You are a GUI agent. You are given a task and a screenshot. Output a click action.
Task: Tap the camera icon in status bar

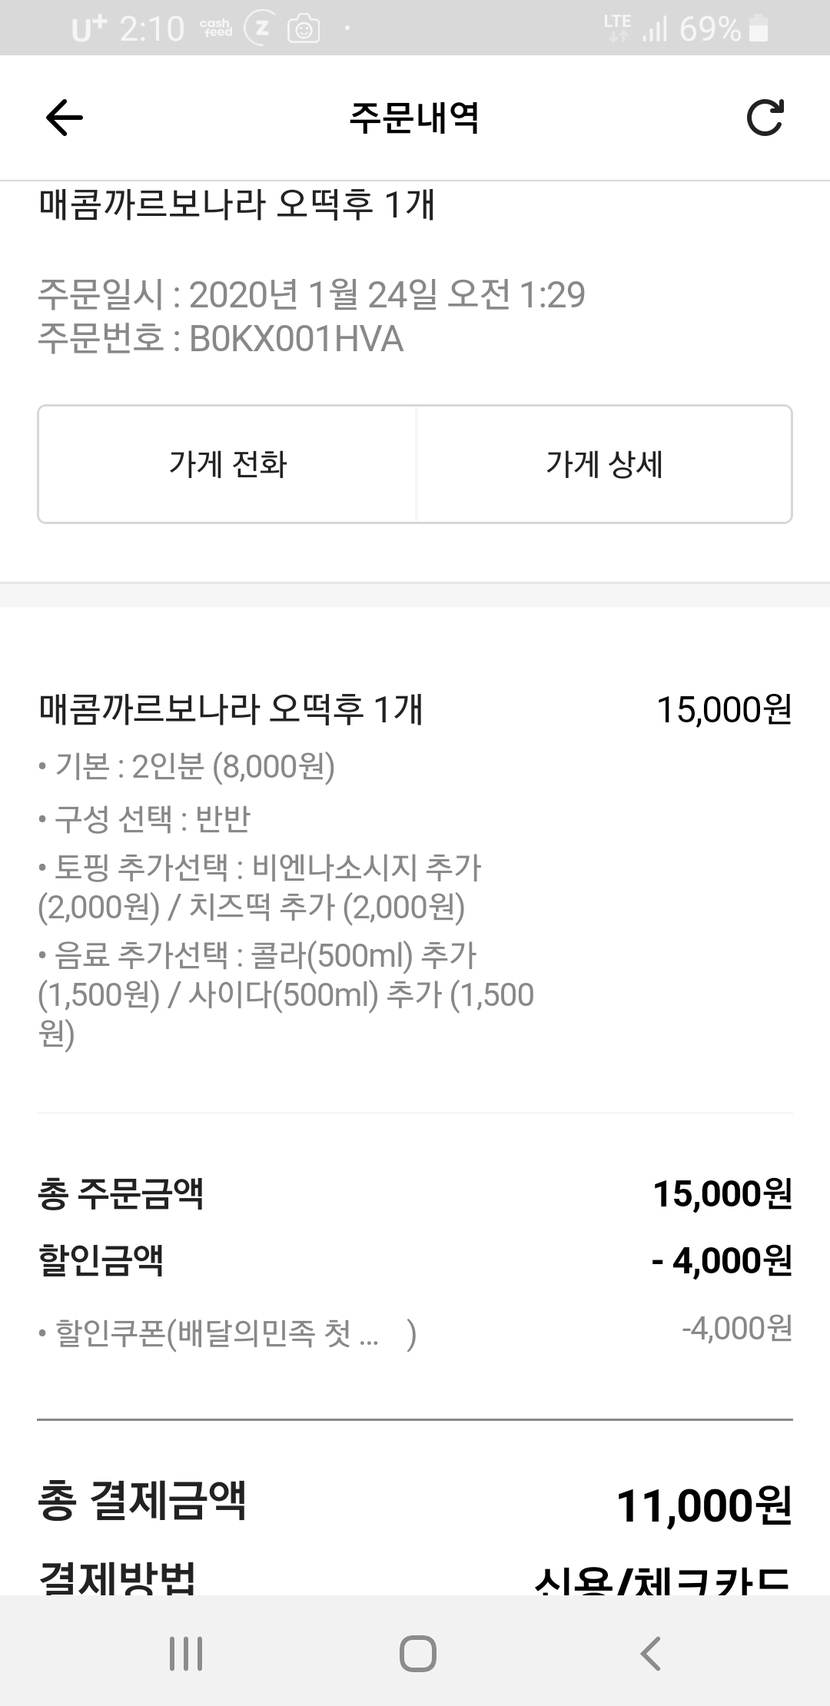(303, 29)
